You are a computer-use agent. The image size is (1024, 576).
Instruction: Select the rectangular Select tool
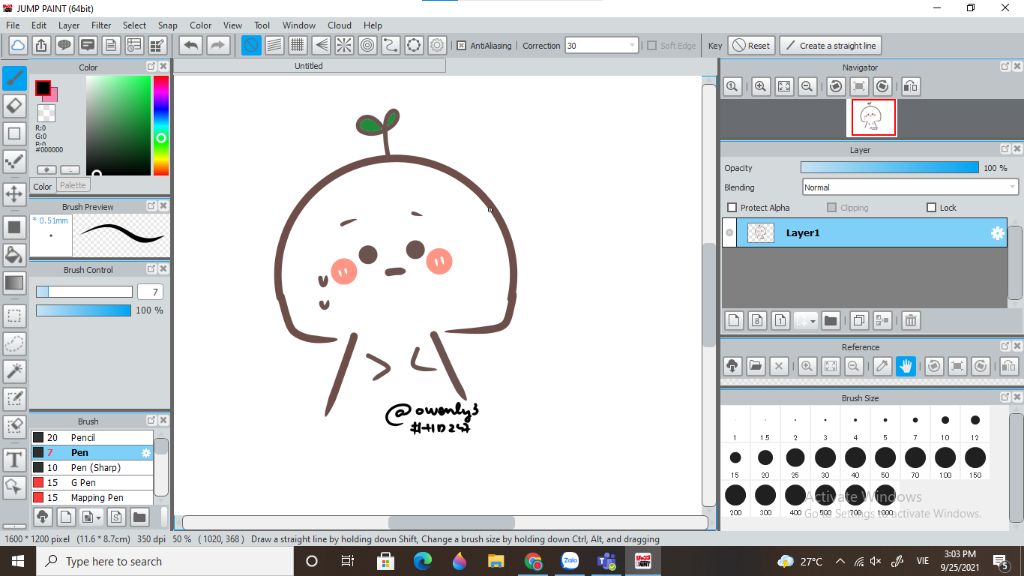[x=14, y=316]
